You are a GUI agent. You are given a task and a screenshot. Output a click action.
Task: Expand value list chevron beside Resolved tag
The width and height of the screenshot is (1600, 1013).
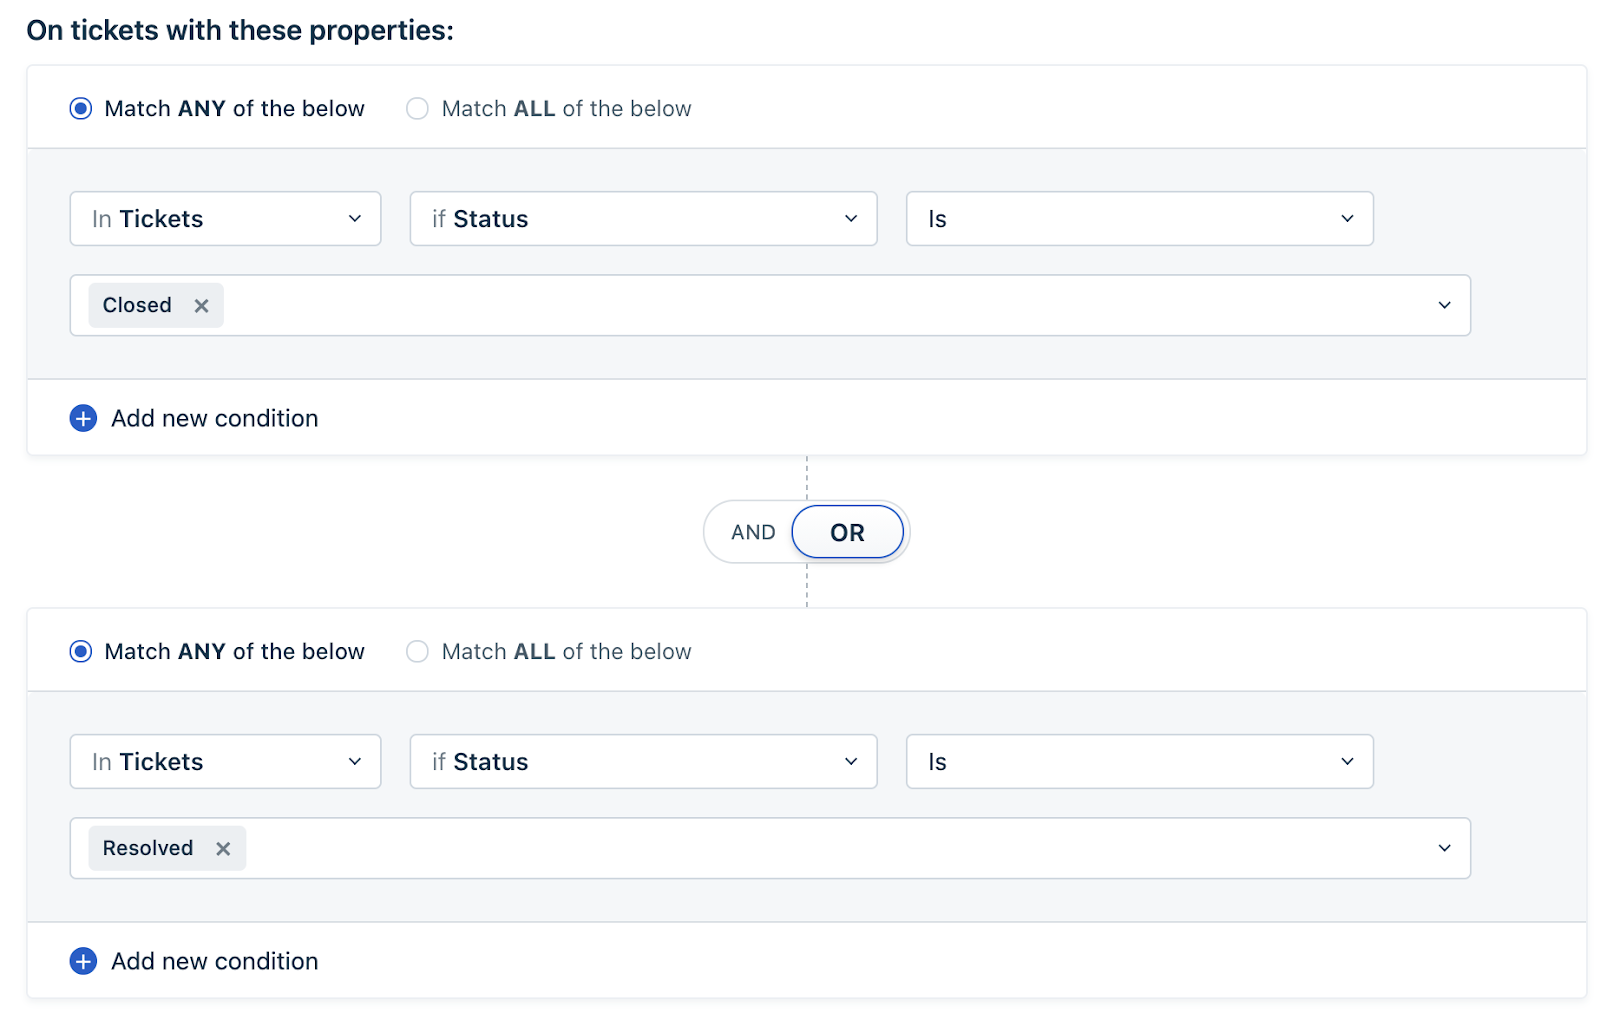[x=1444, y=848]
